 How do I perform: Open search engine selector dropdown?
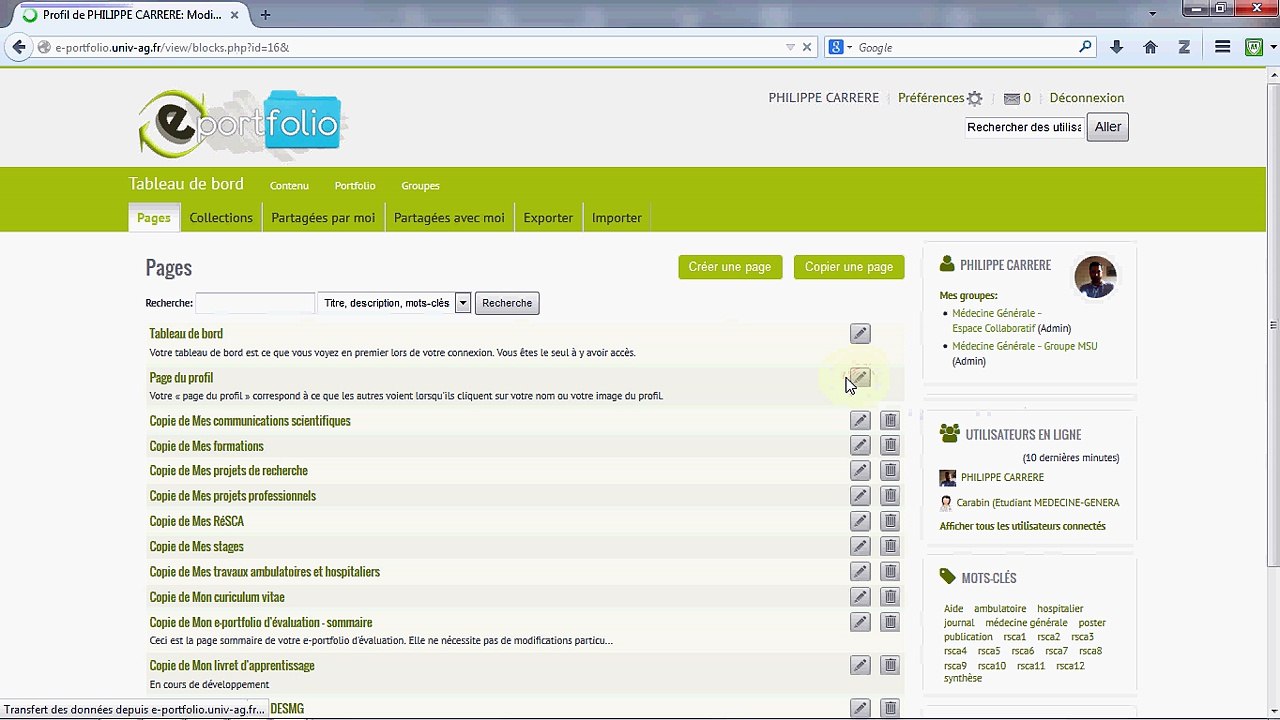click(x=840, y=47)
